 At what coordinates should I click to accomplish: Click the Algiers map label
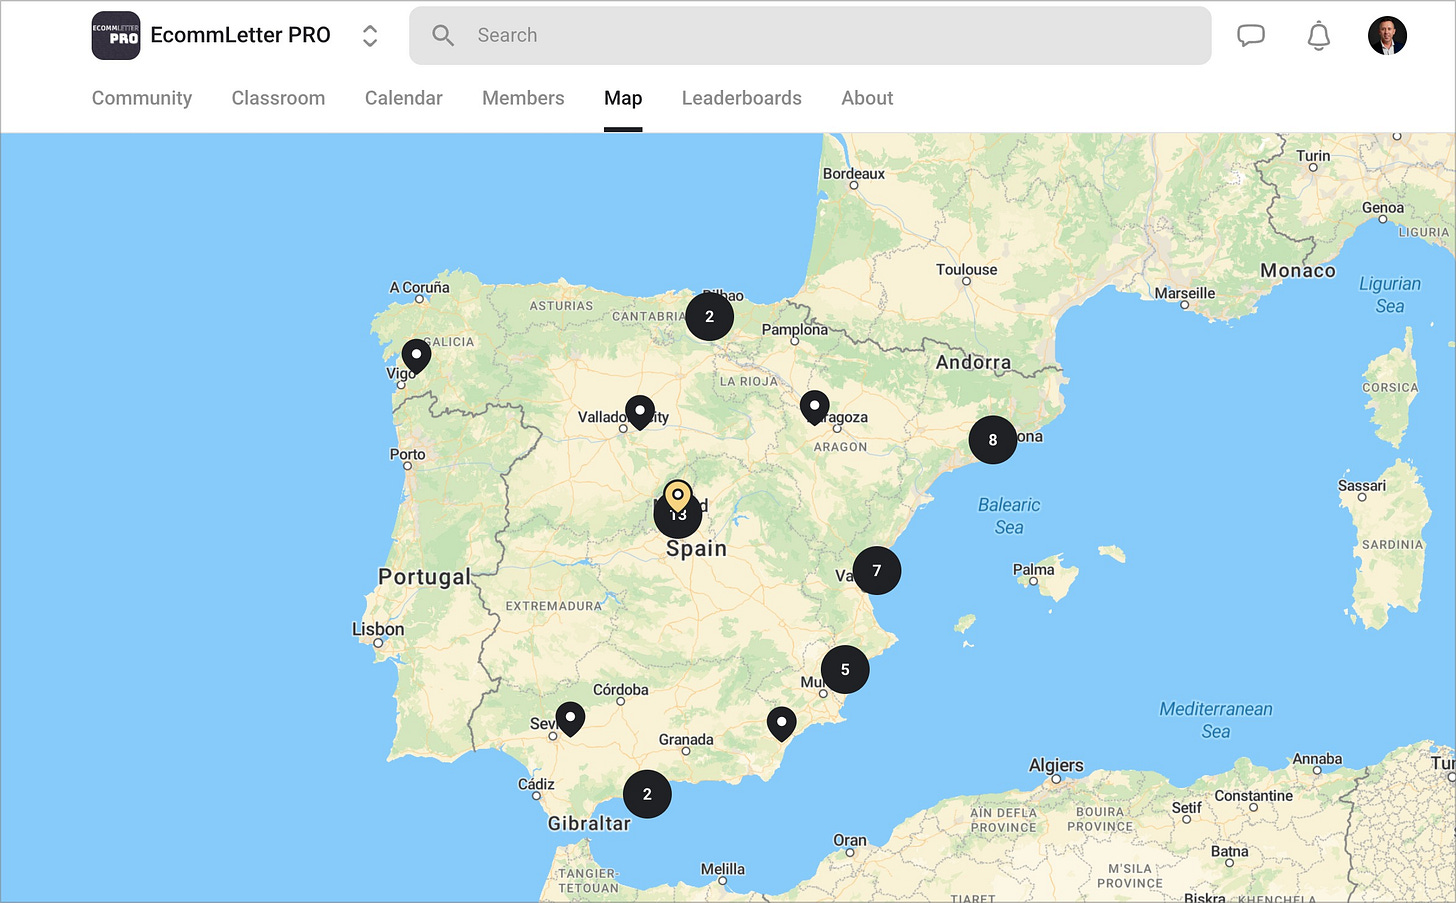1056,765
